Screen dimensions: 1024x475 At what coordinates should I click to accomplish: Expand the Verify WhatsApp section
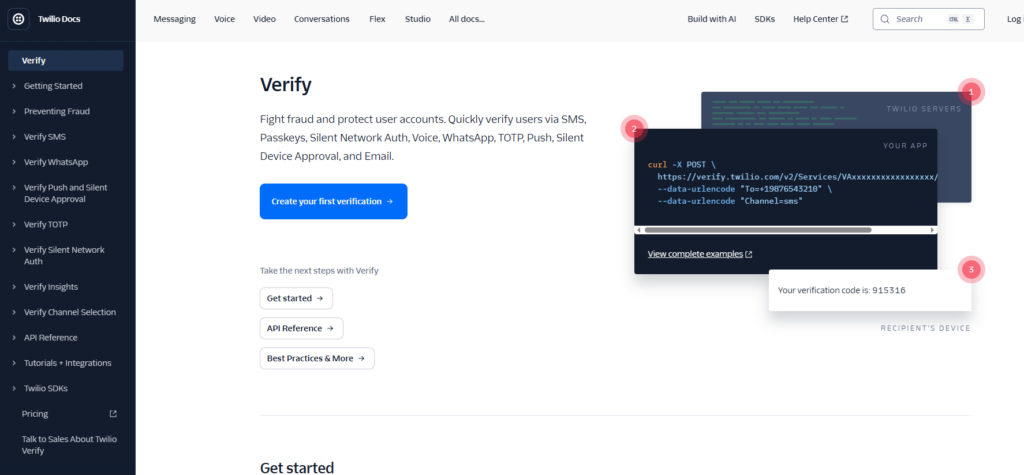(x=14, y=163)
